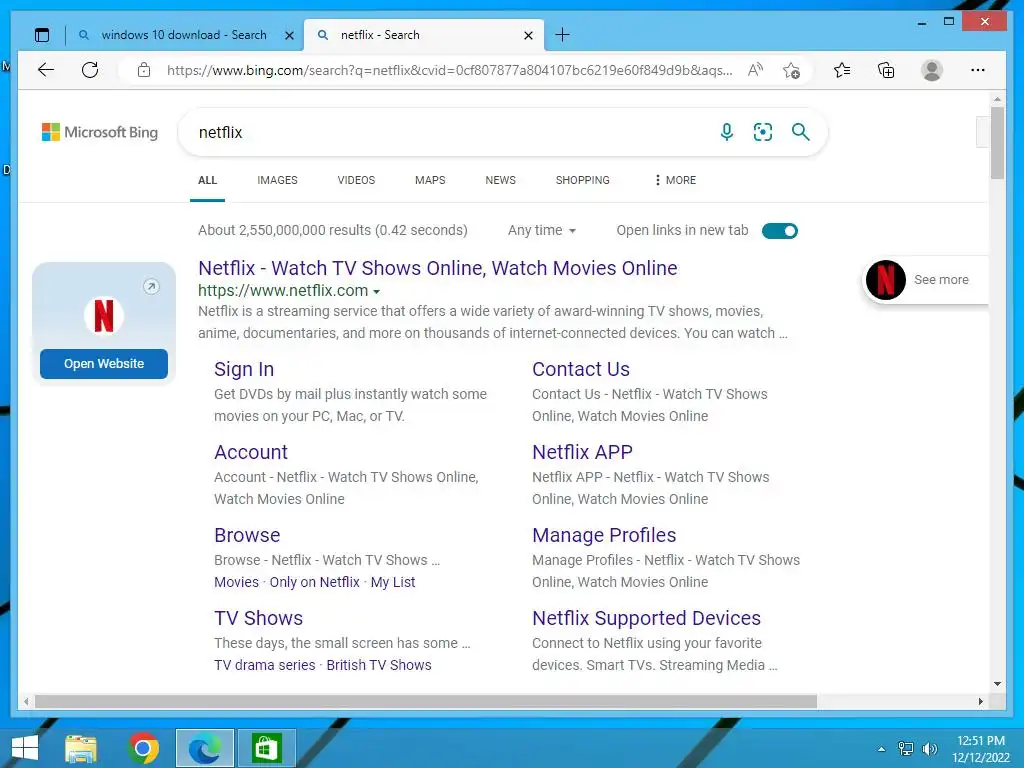
Task: View site information via the lock icon
Action: (x=144, y=70)
